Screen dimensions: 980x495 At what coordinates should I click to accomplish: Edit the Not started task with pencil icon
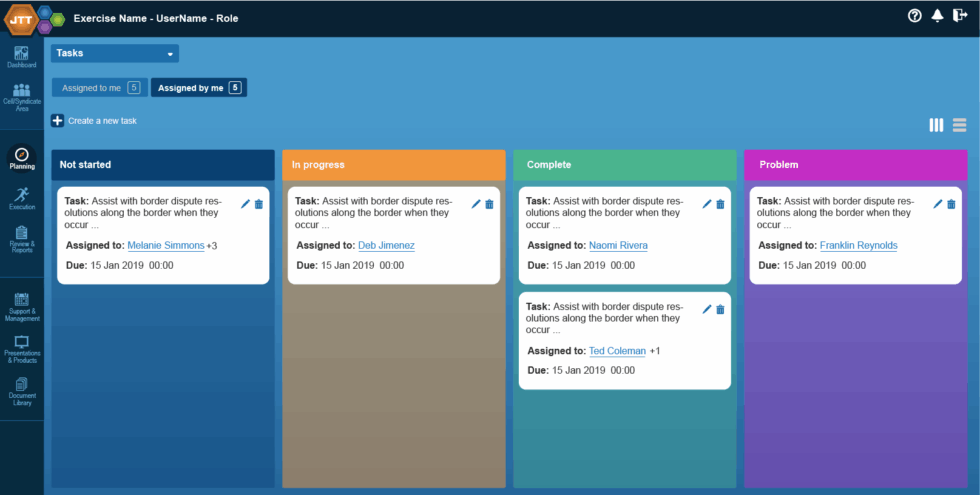[246, 204]
